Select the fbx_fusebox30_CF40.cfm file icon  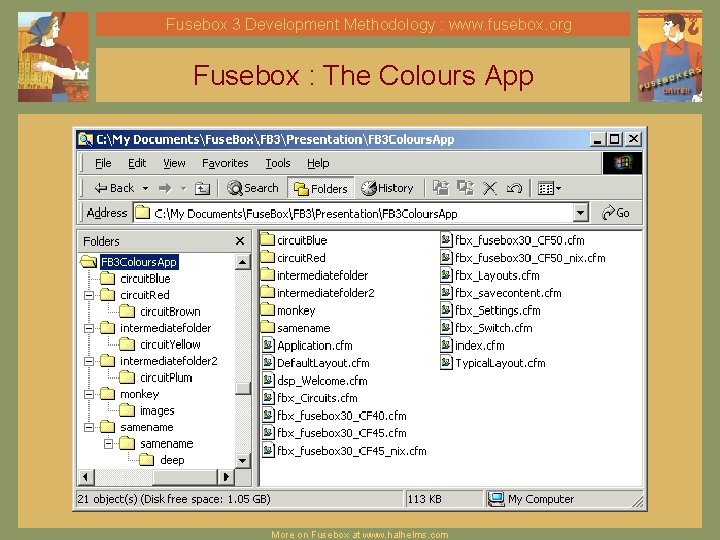coord(268,415)
